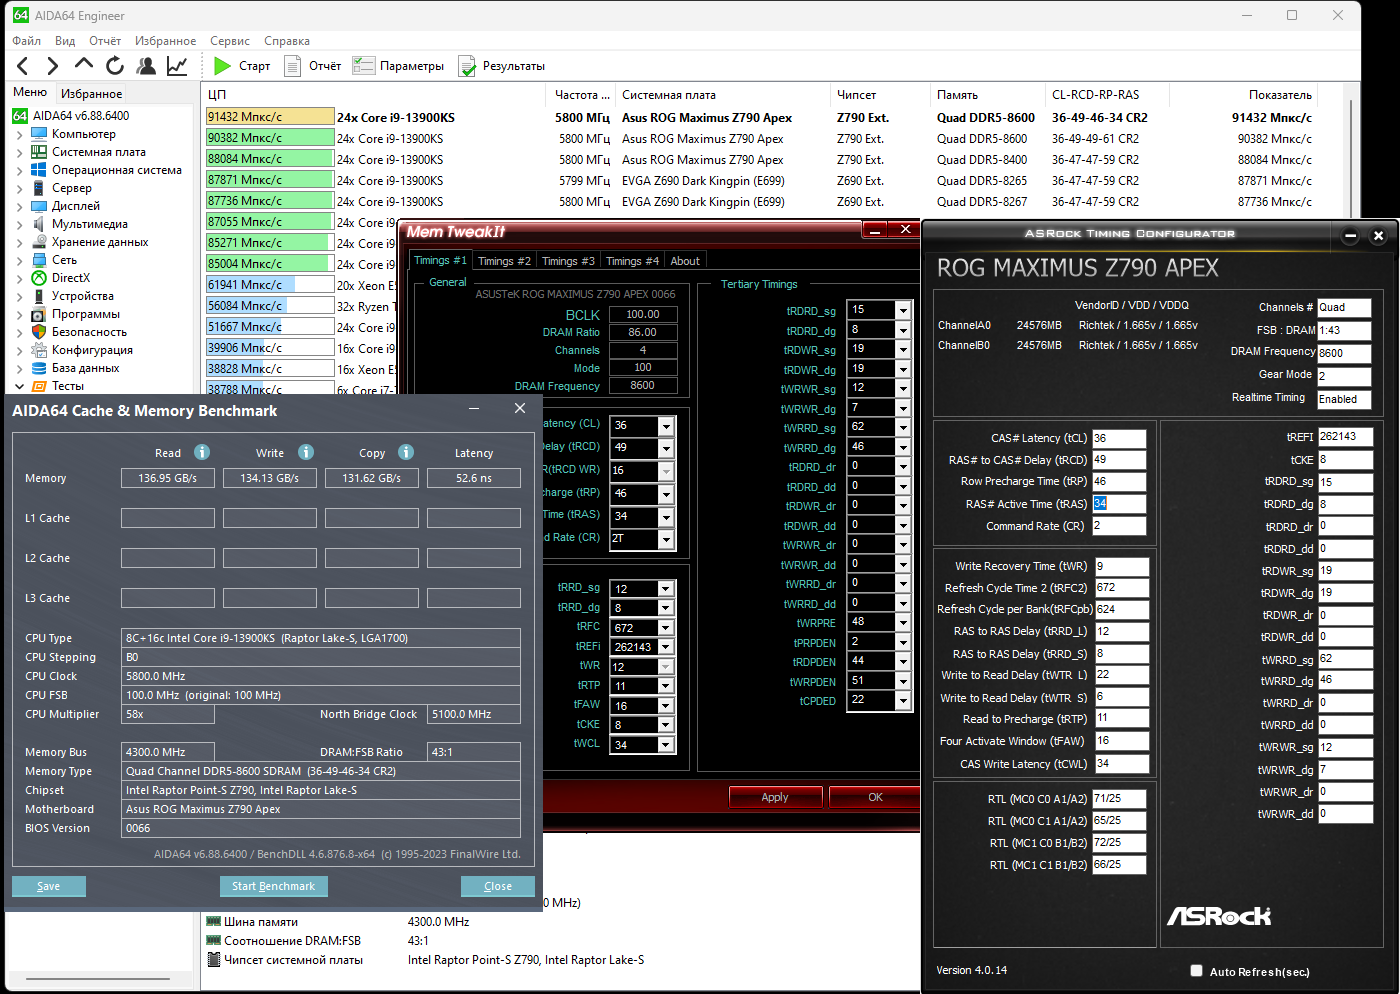The width and height of the screenshot is (1400, 994).
Task: Switch to the Timings #3 tab
Action: (568, 261)
